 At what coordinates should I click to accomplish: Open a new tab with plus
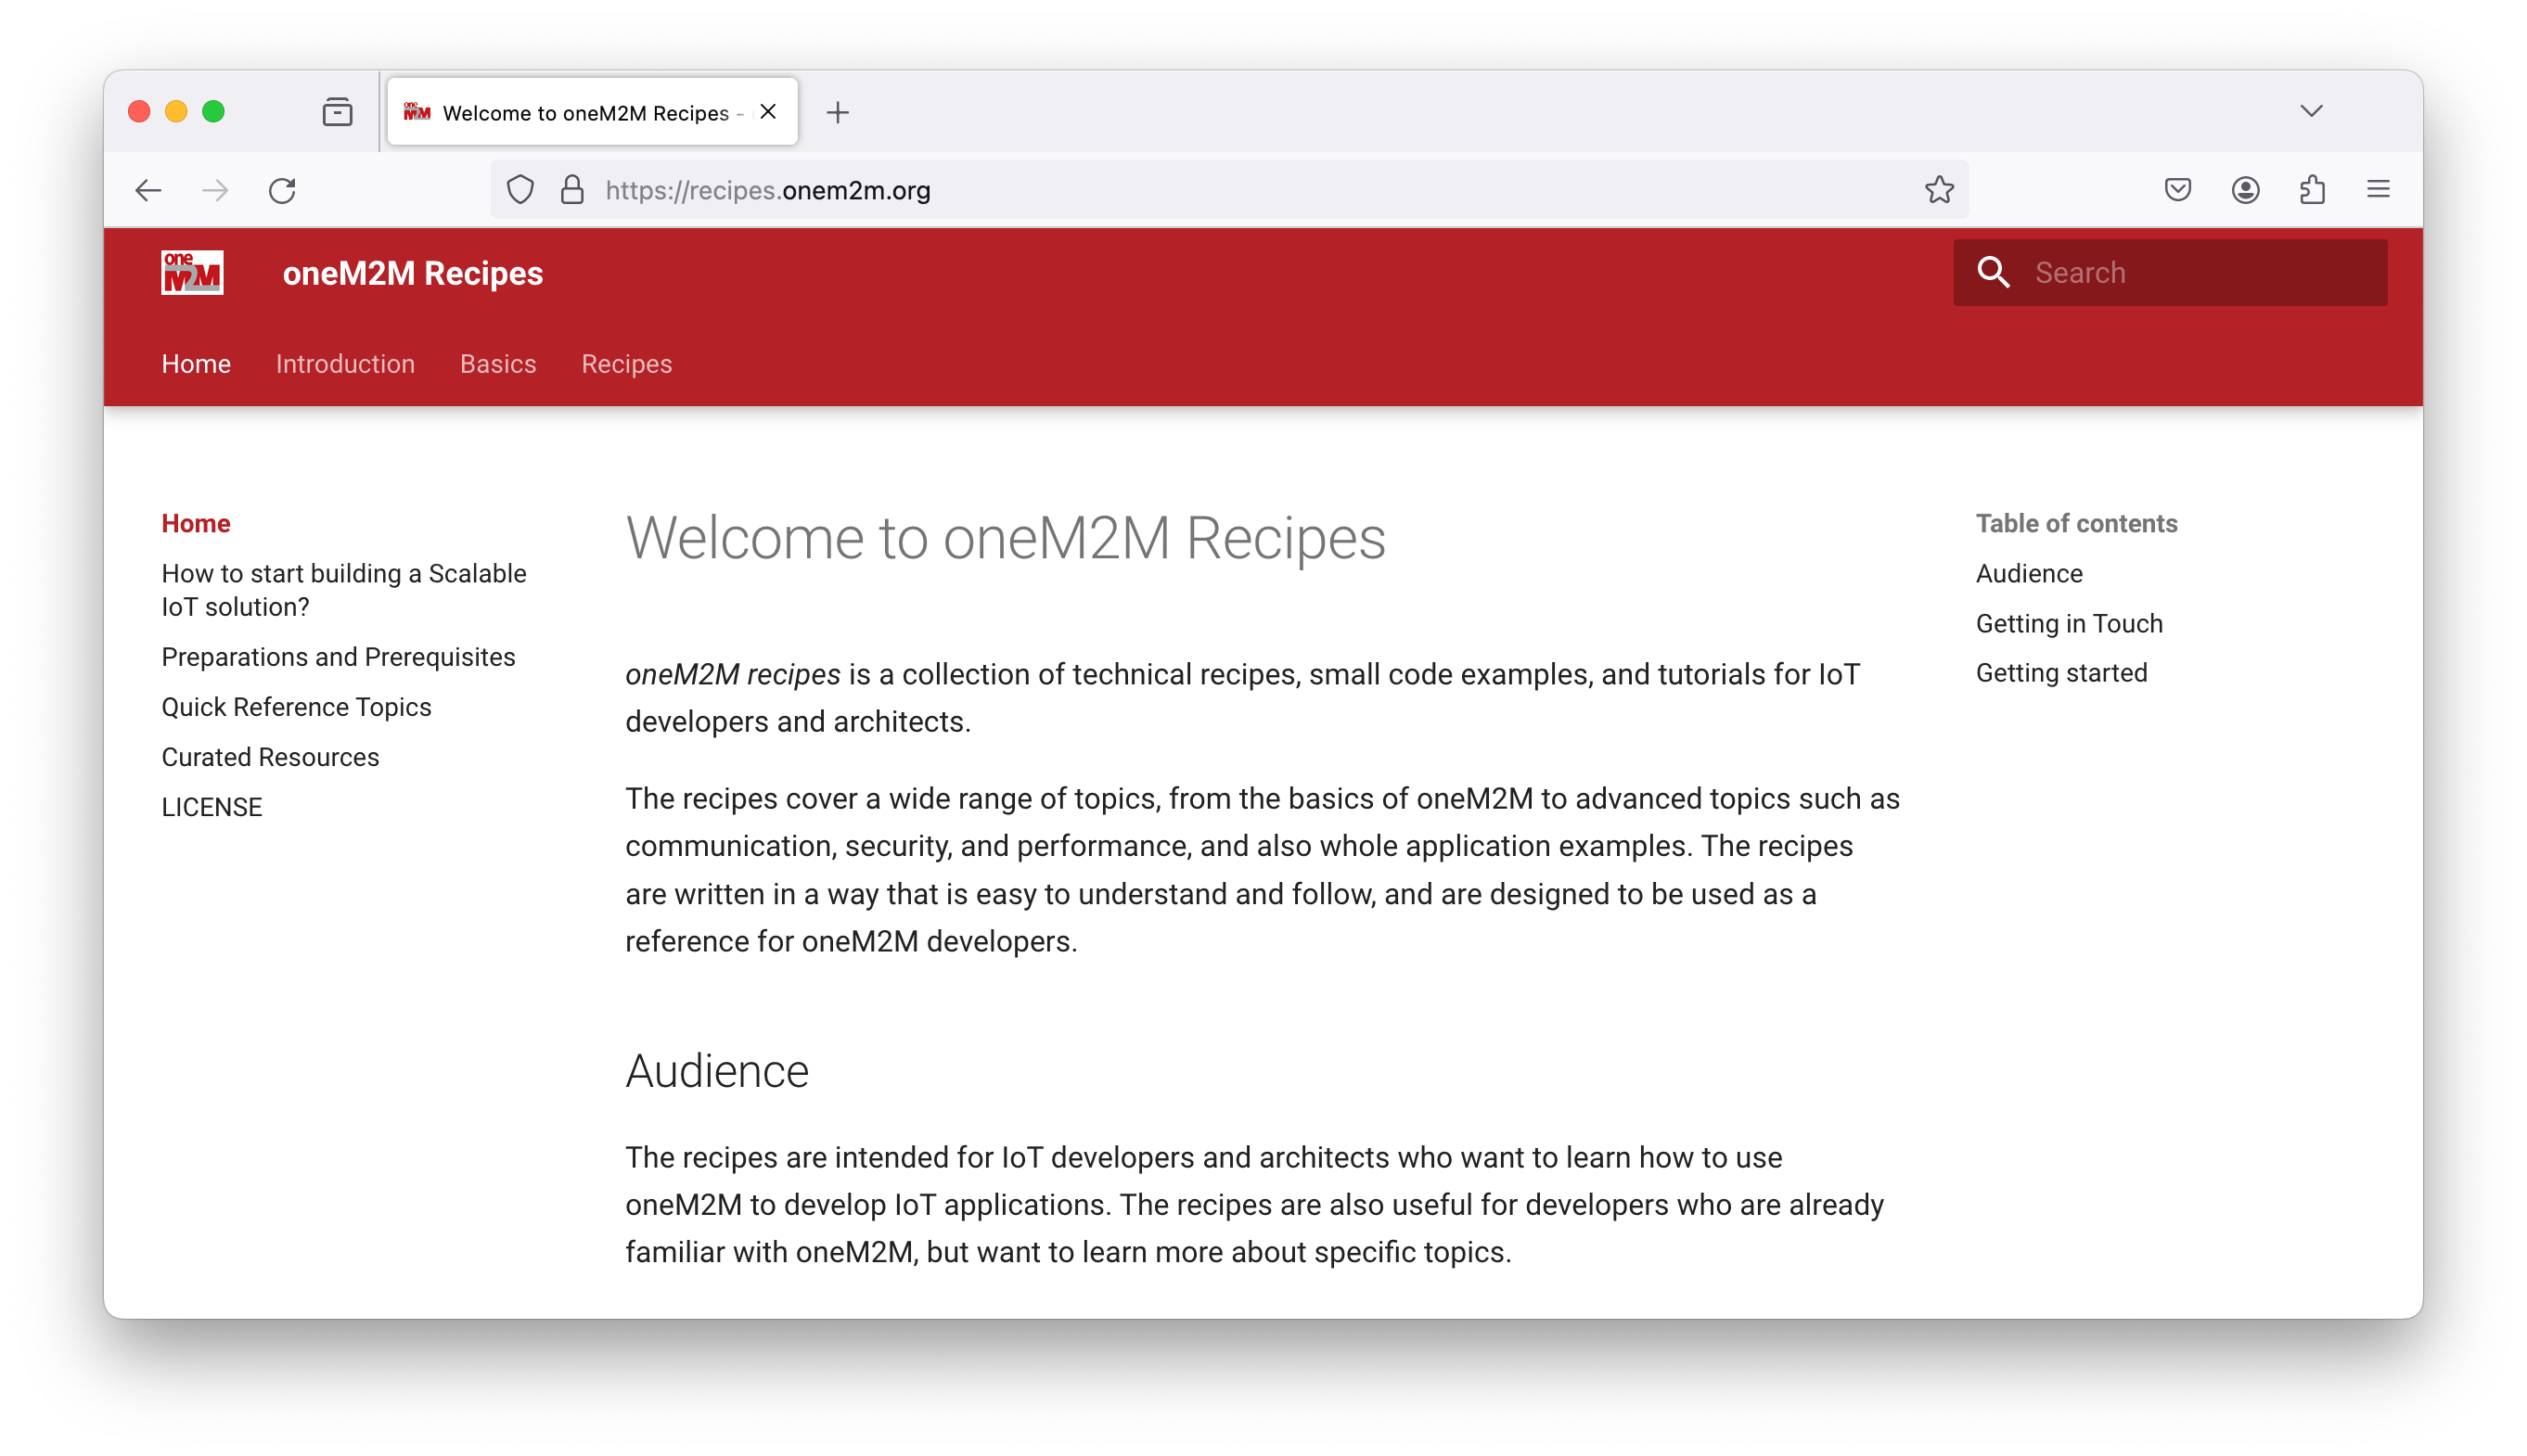tap(838, 112)
